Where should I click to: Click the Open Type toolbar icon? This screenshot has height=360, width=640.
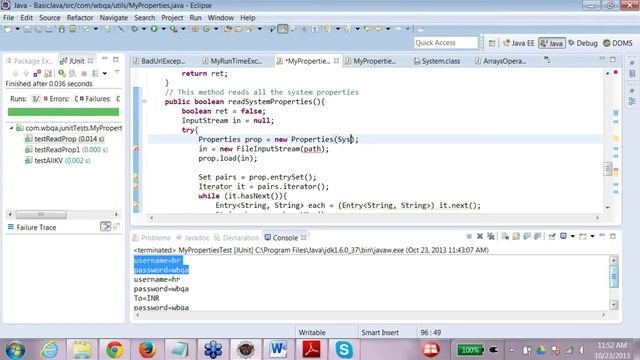coord(228,29)
